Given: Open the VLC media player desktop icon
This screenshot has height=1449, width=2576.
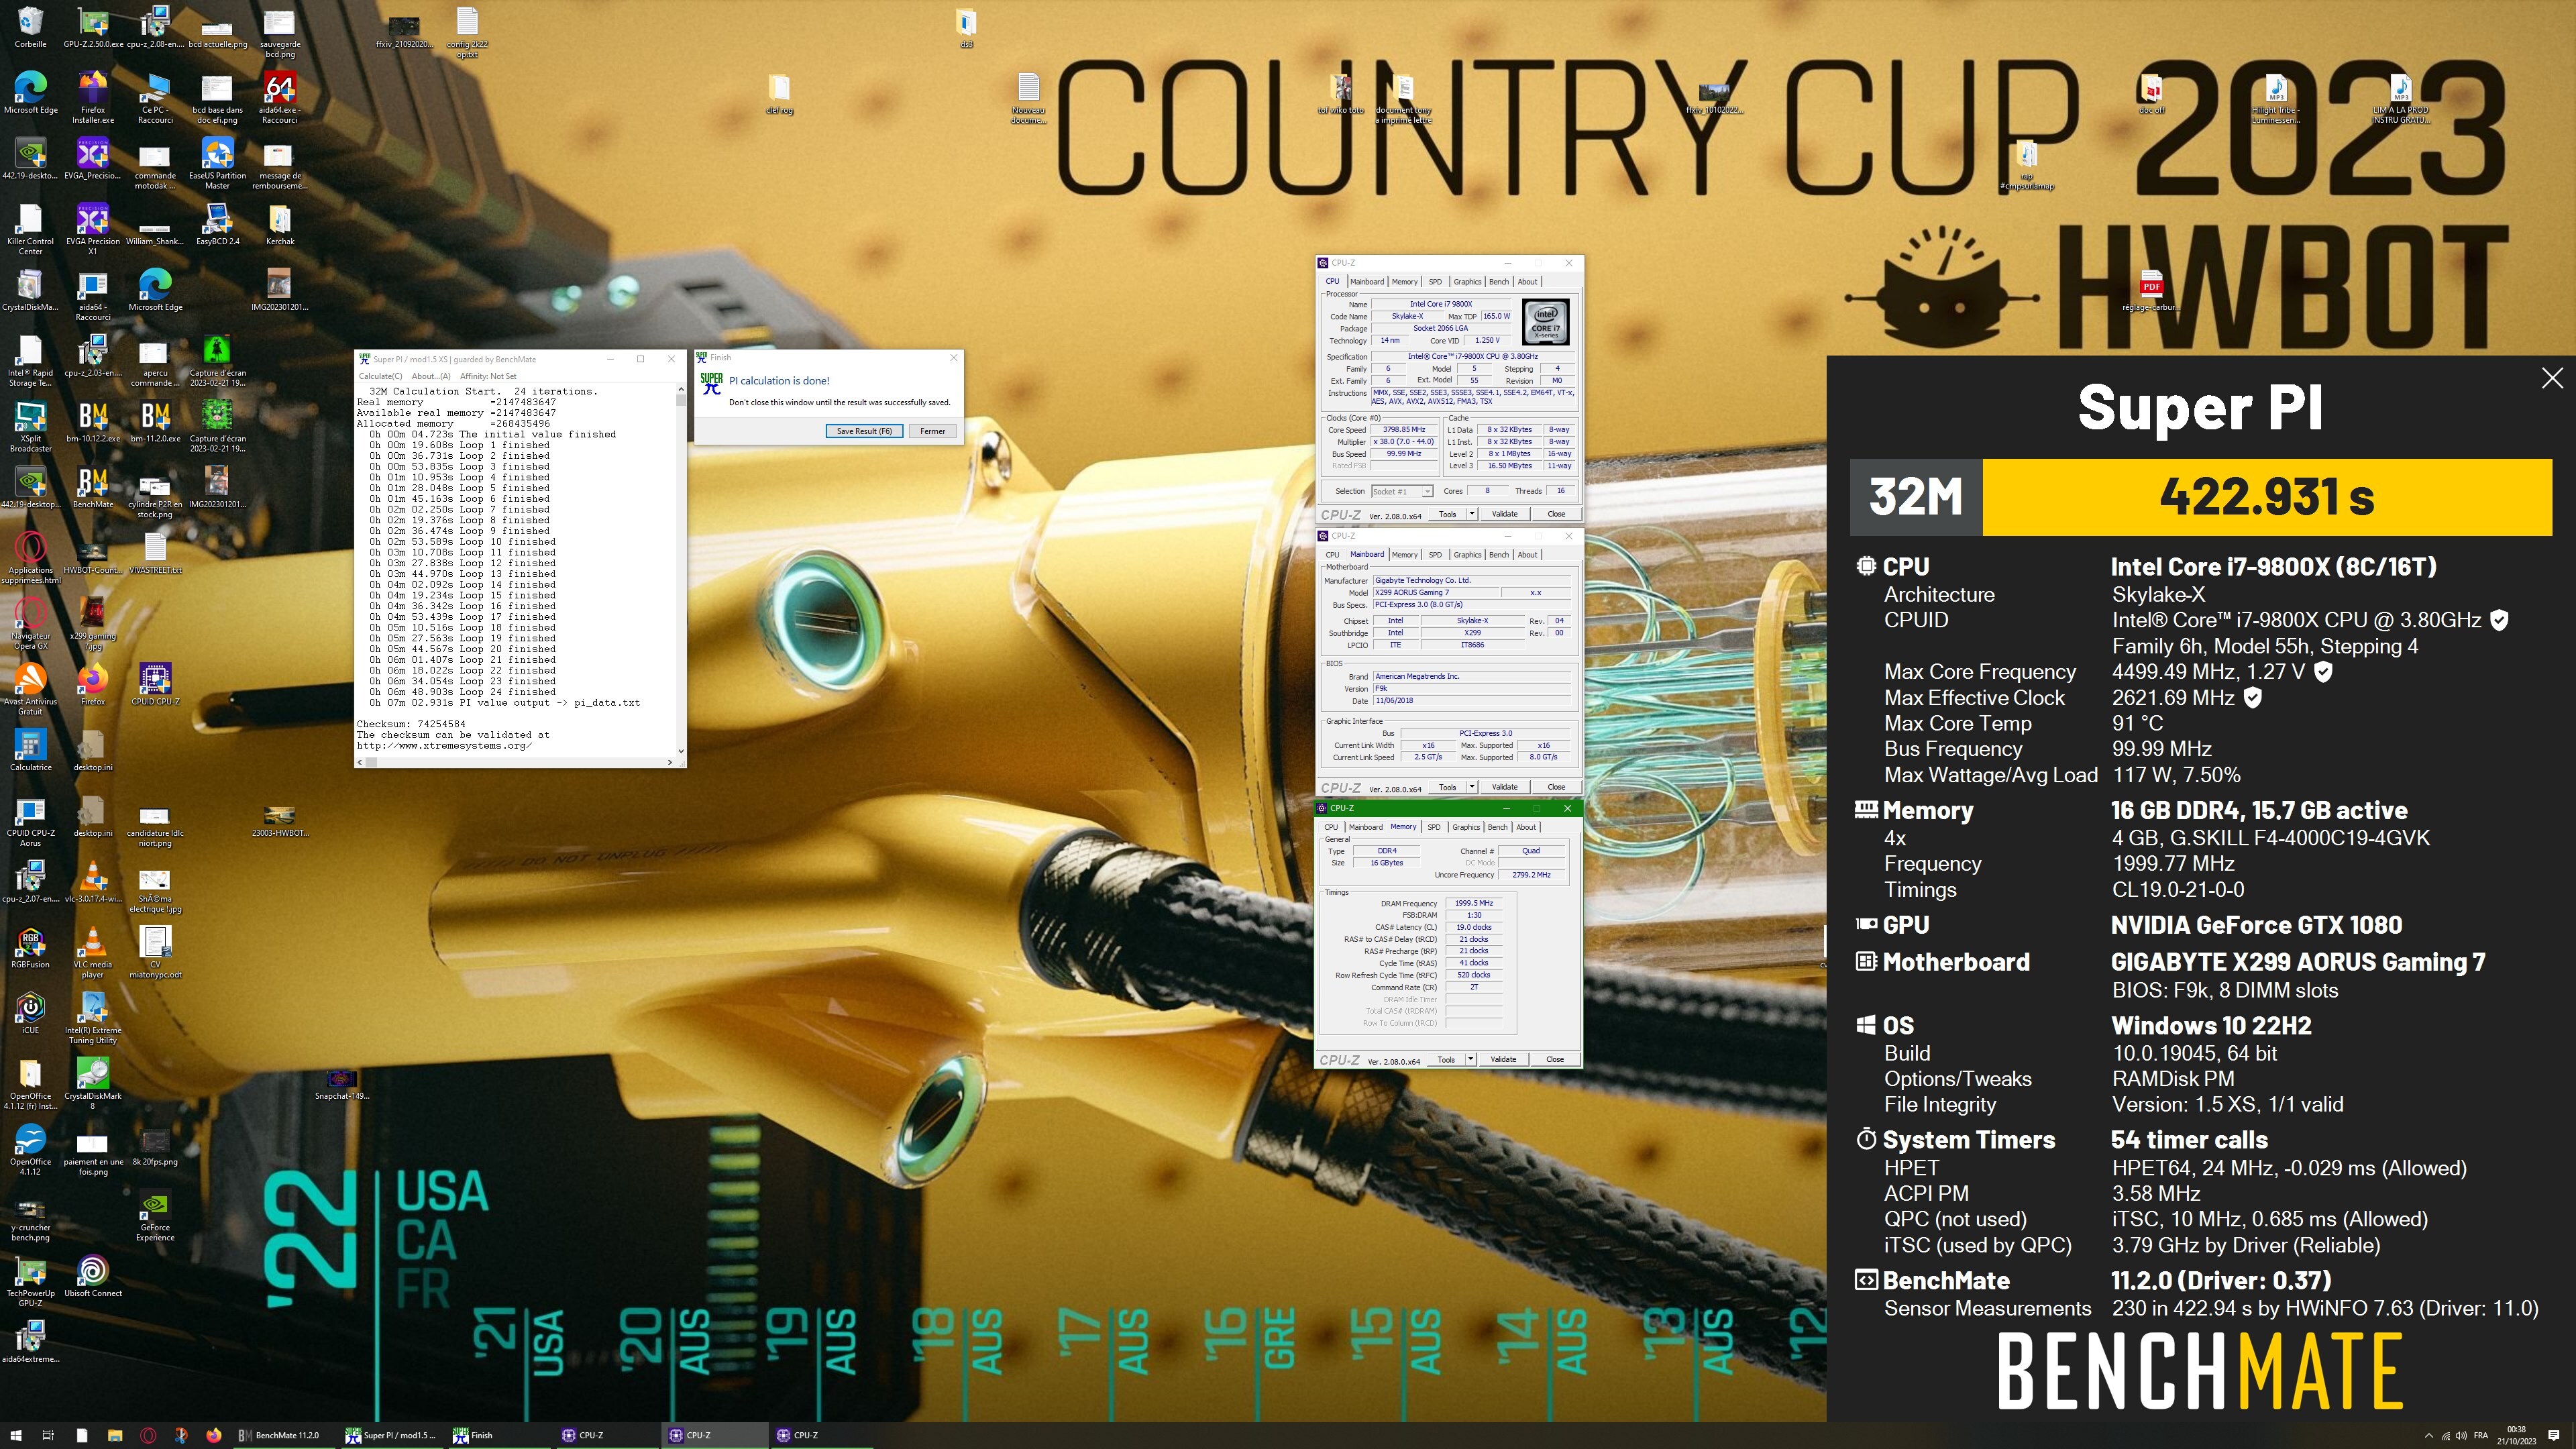Looking at the screenshot, I should 92,942.
